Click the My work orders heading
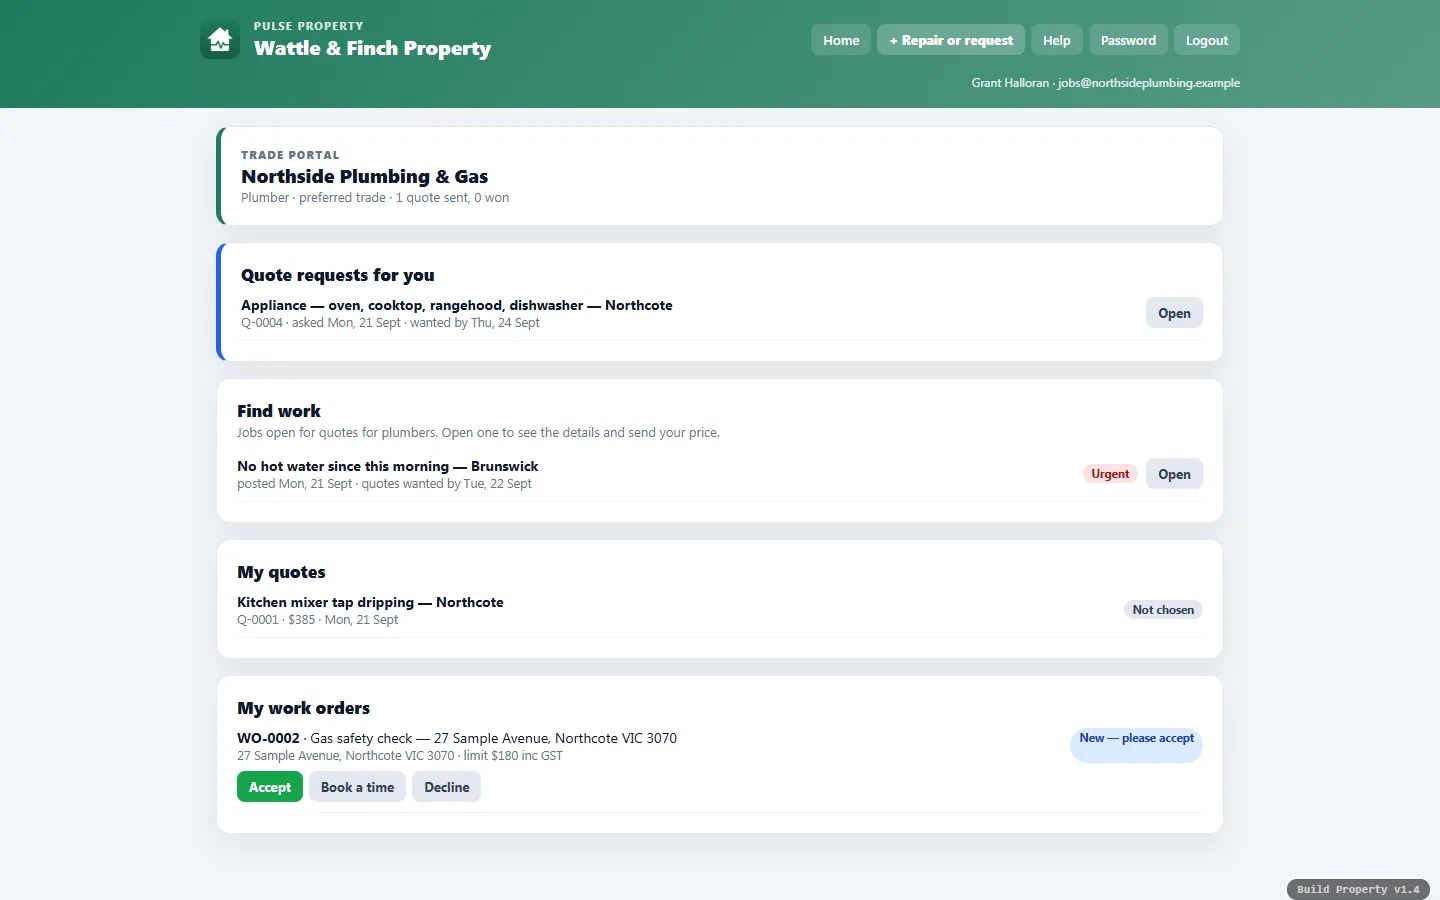 click(303, 708)
